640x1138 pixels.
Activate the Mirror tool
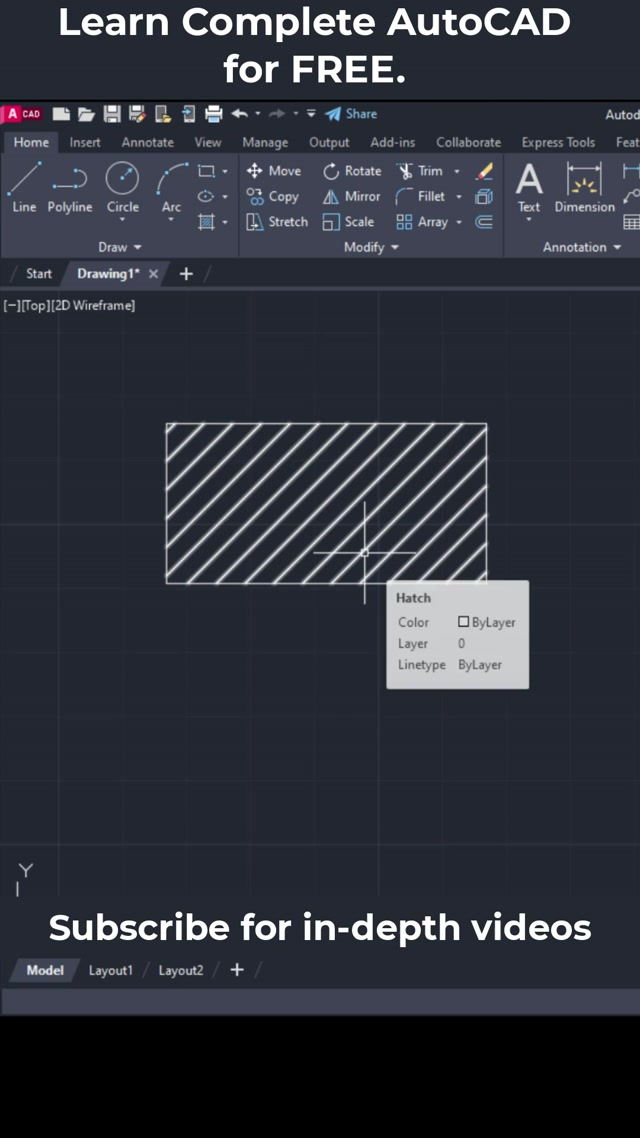pos(352,197)
